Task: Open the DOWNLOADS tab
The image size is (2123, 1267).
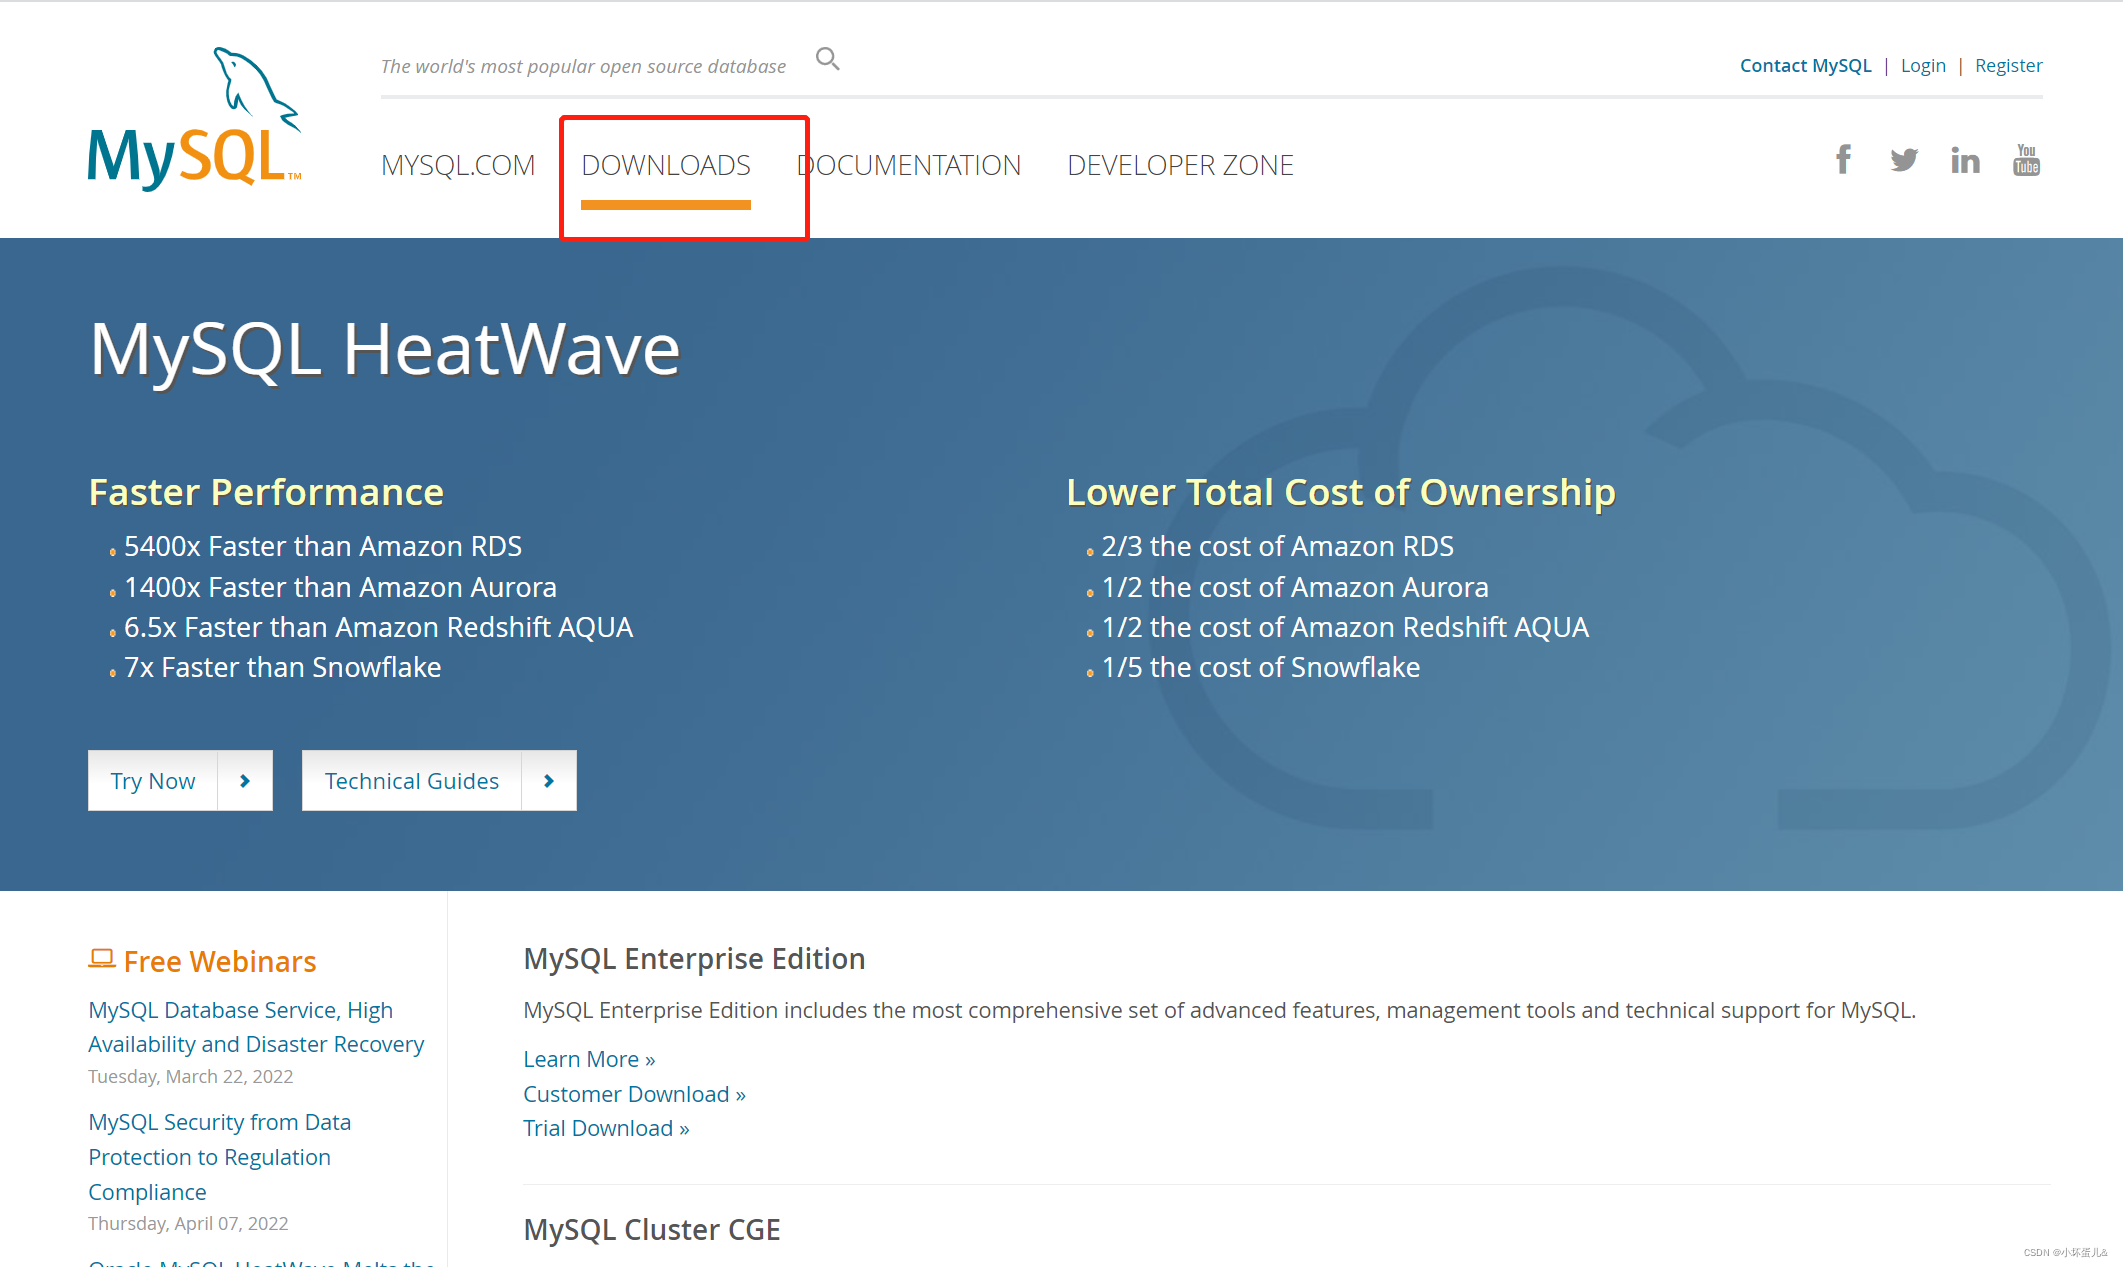Action: (x=666, y=165)
